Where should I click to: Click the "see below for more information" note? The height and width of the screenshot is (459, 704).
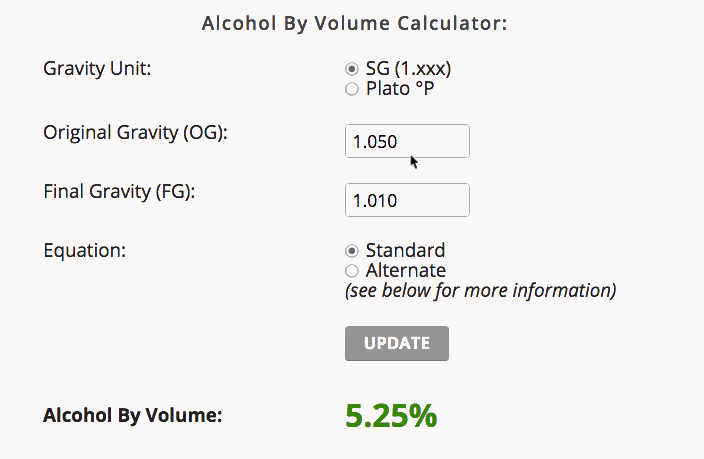click(480, 291)
